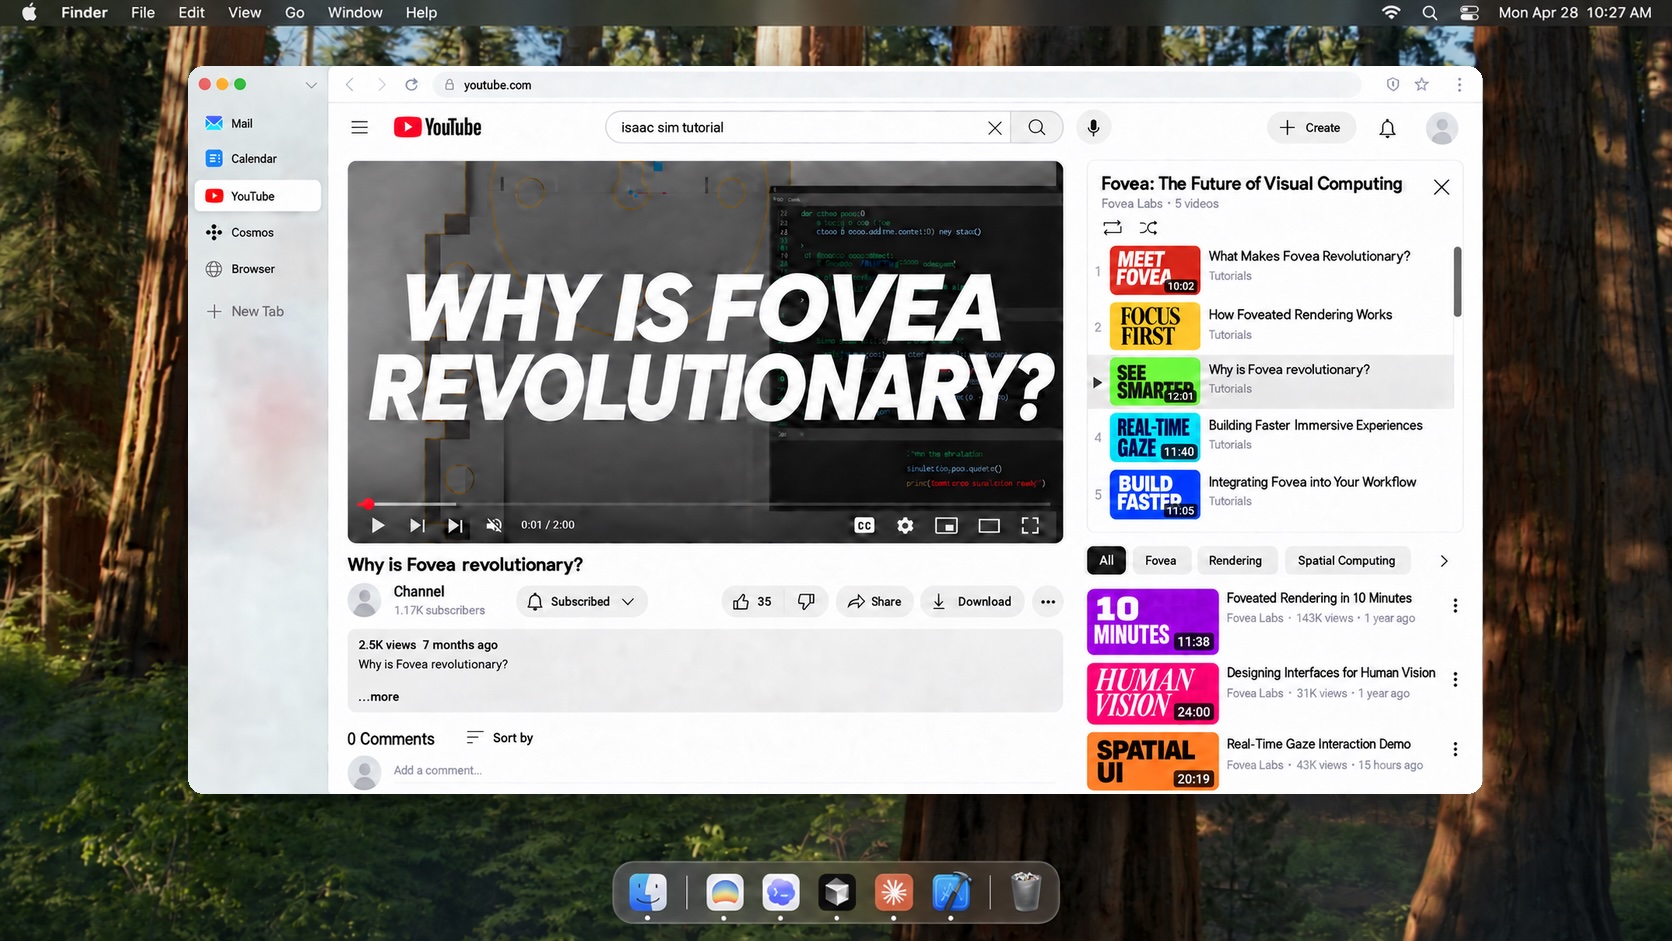Click the Download button

click(972, 601)
